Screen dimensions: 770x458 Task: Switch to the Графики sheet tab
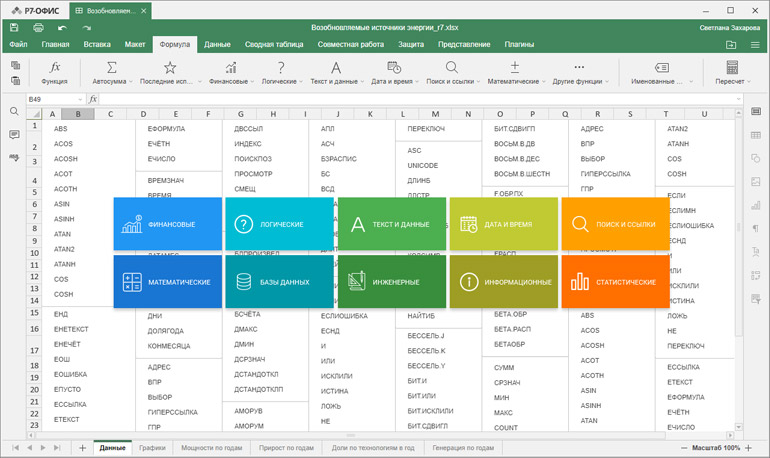(152, 449)
